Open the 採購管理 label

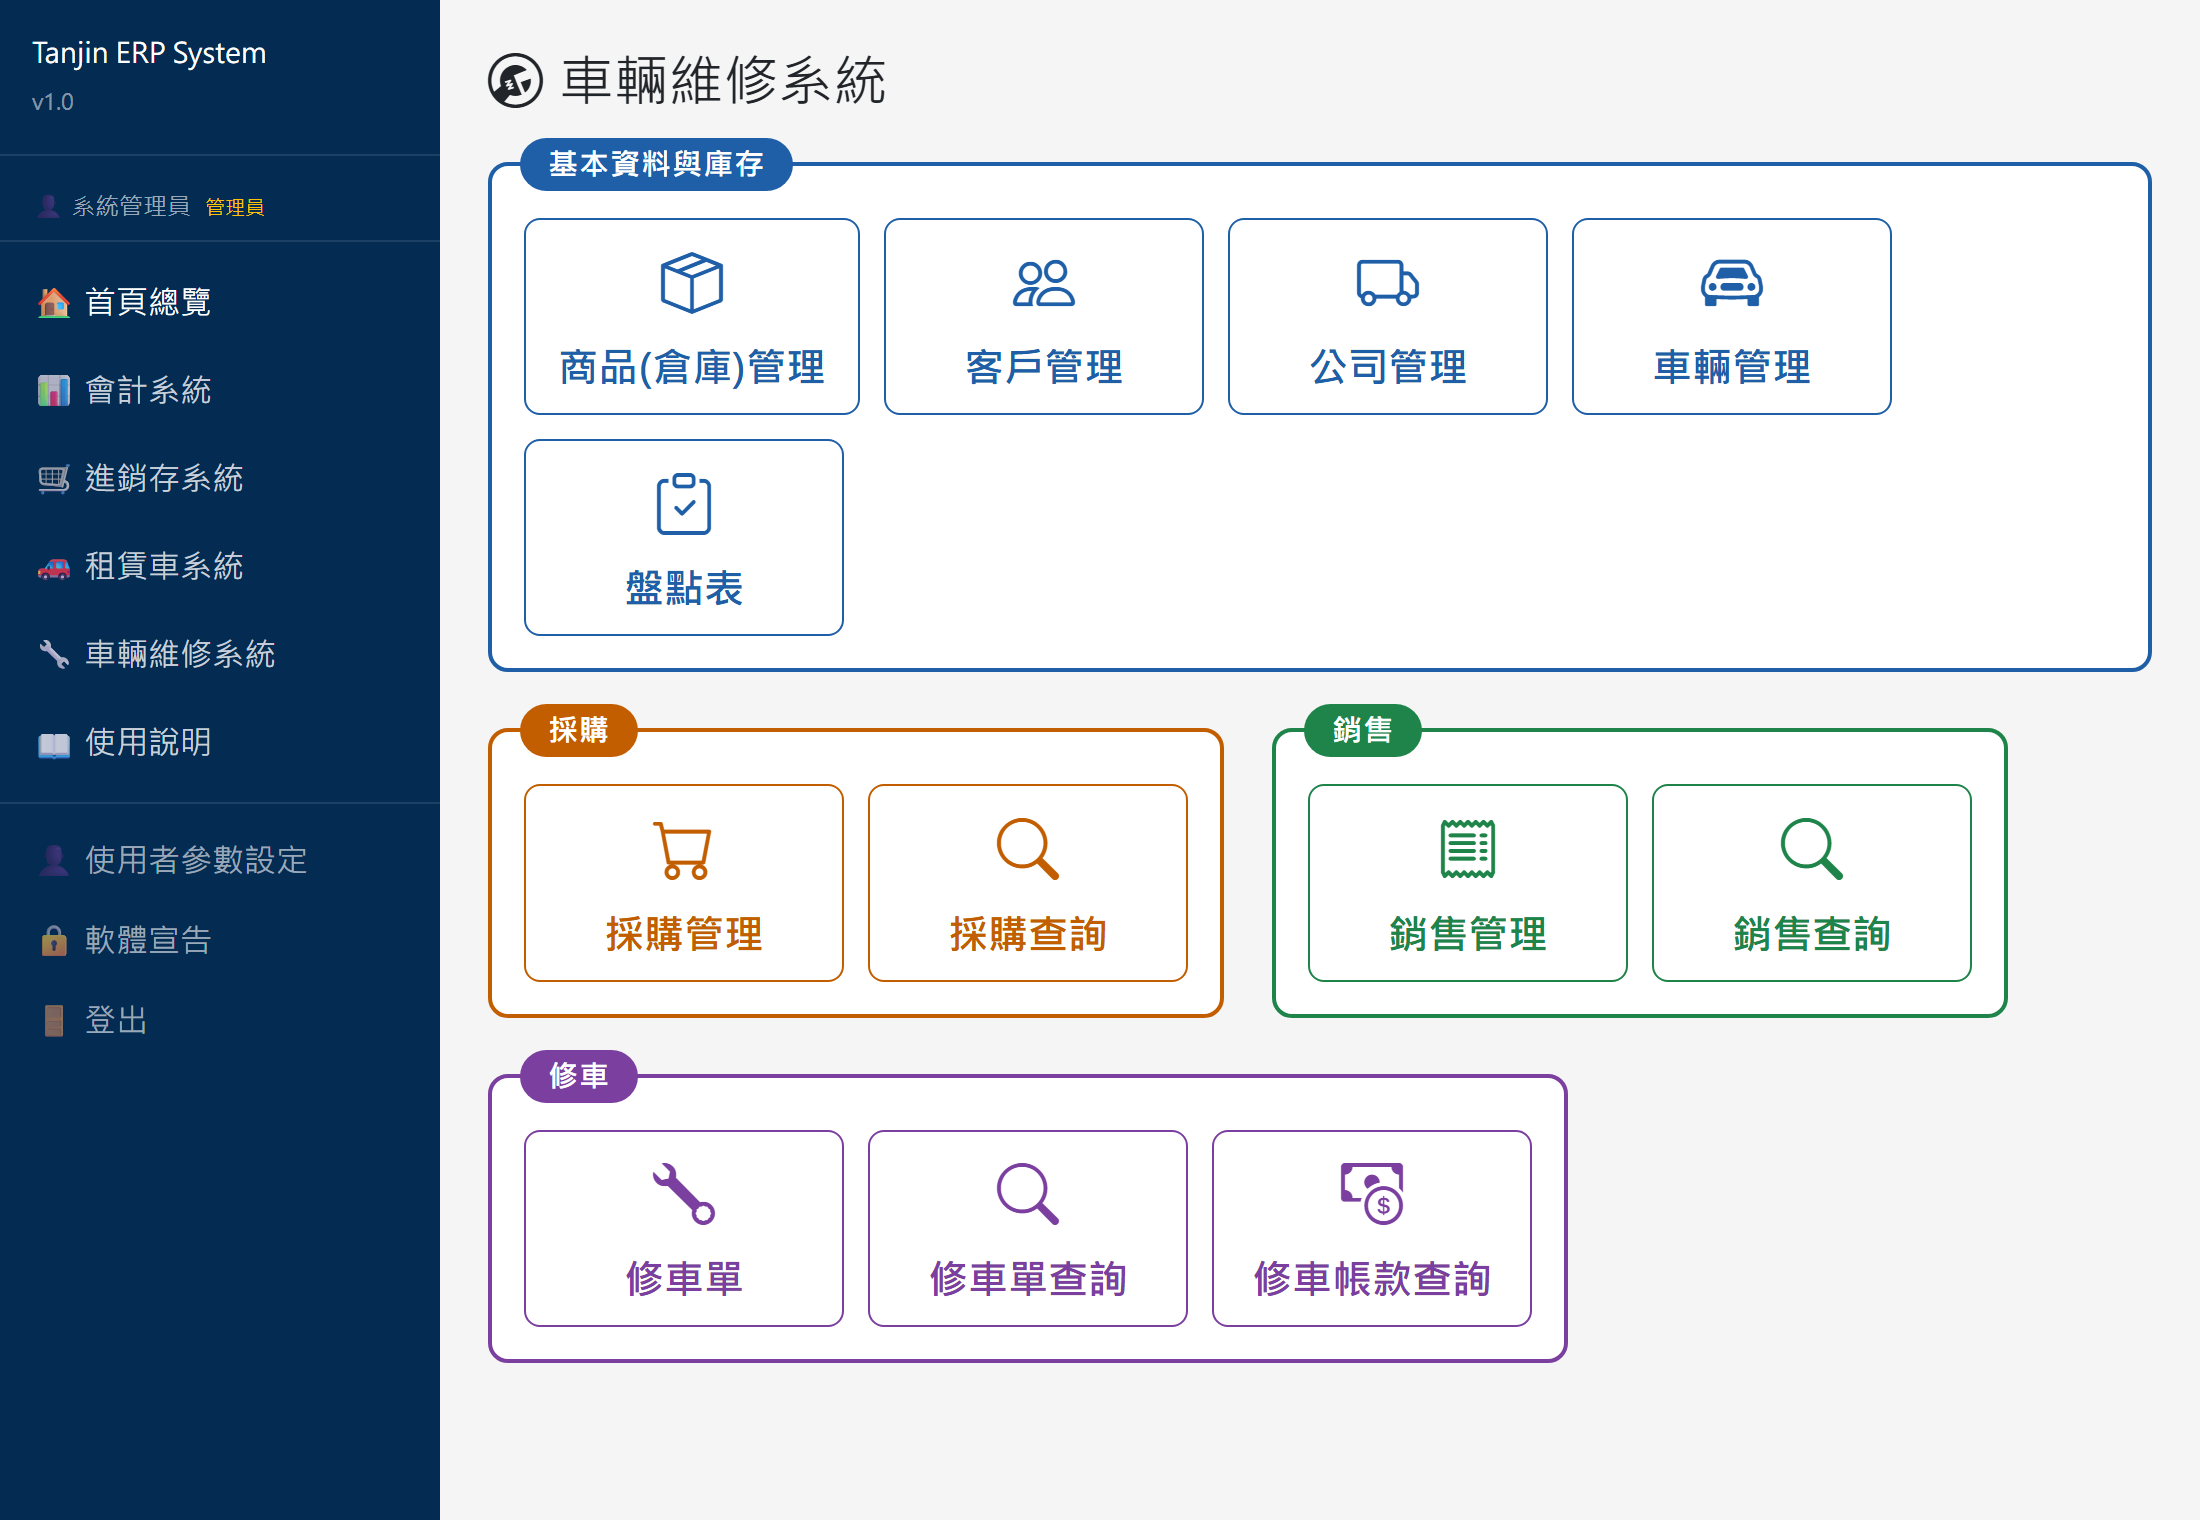point(684,935)
